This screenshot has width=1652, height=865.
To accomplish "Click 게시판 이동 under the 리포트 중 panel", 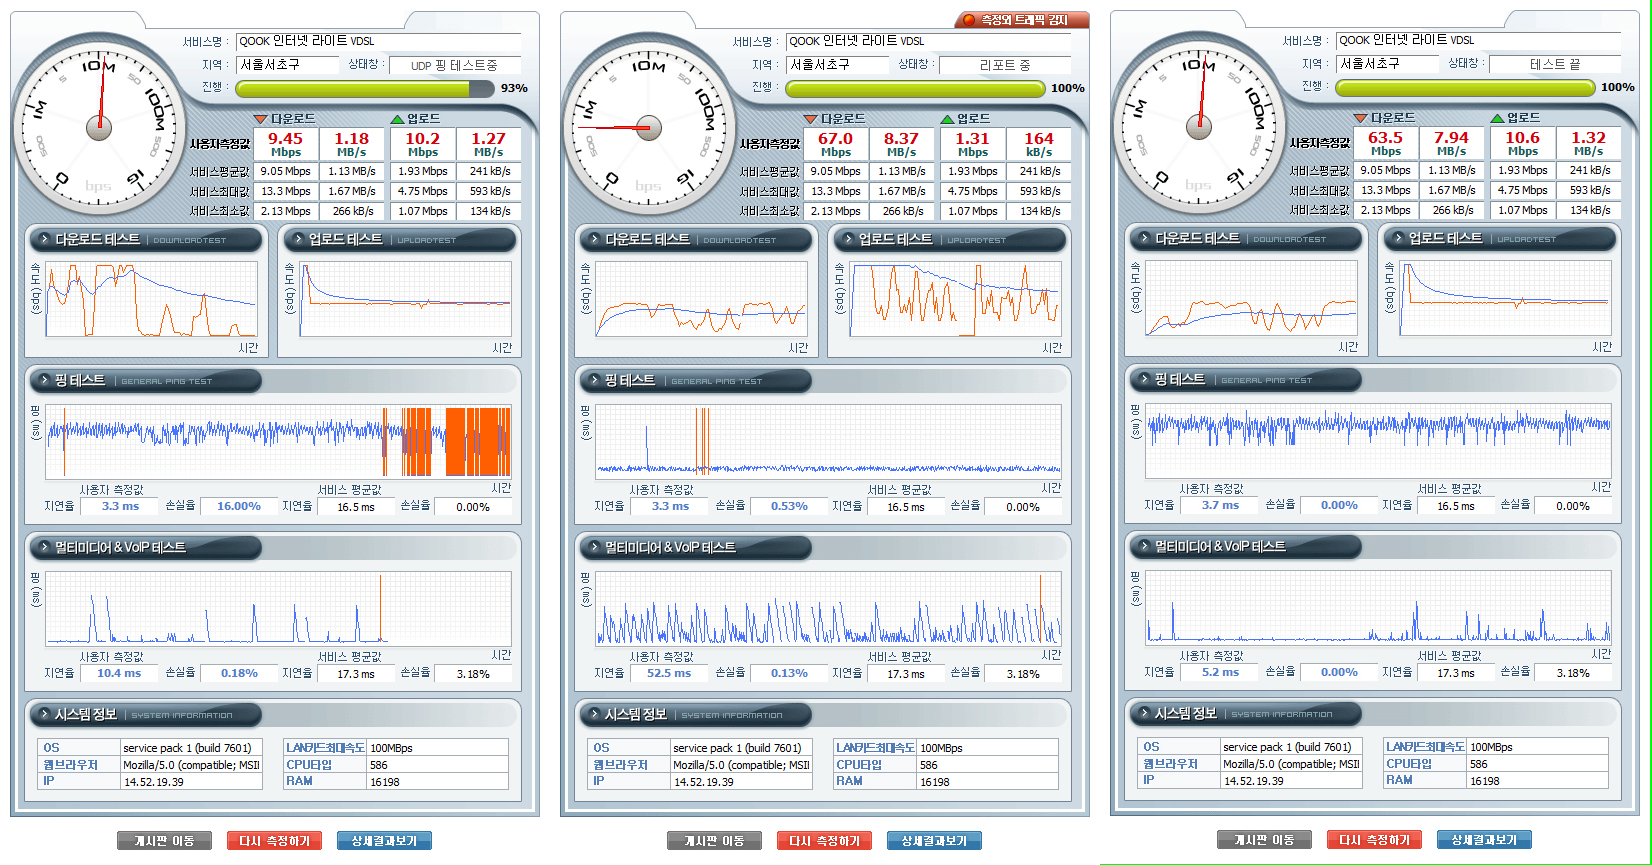I will (714, 841).
